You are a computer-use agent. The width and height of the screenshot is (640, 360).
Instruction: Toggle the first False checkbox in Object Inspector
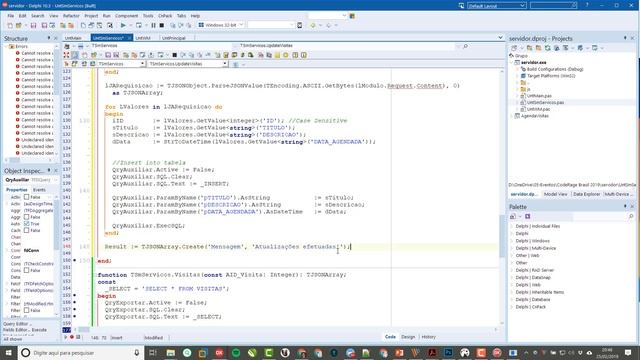[x=27, y=197]
